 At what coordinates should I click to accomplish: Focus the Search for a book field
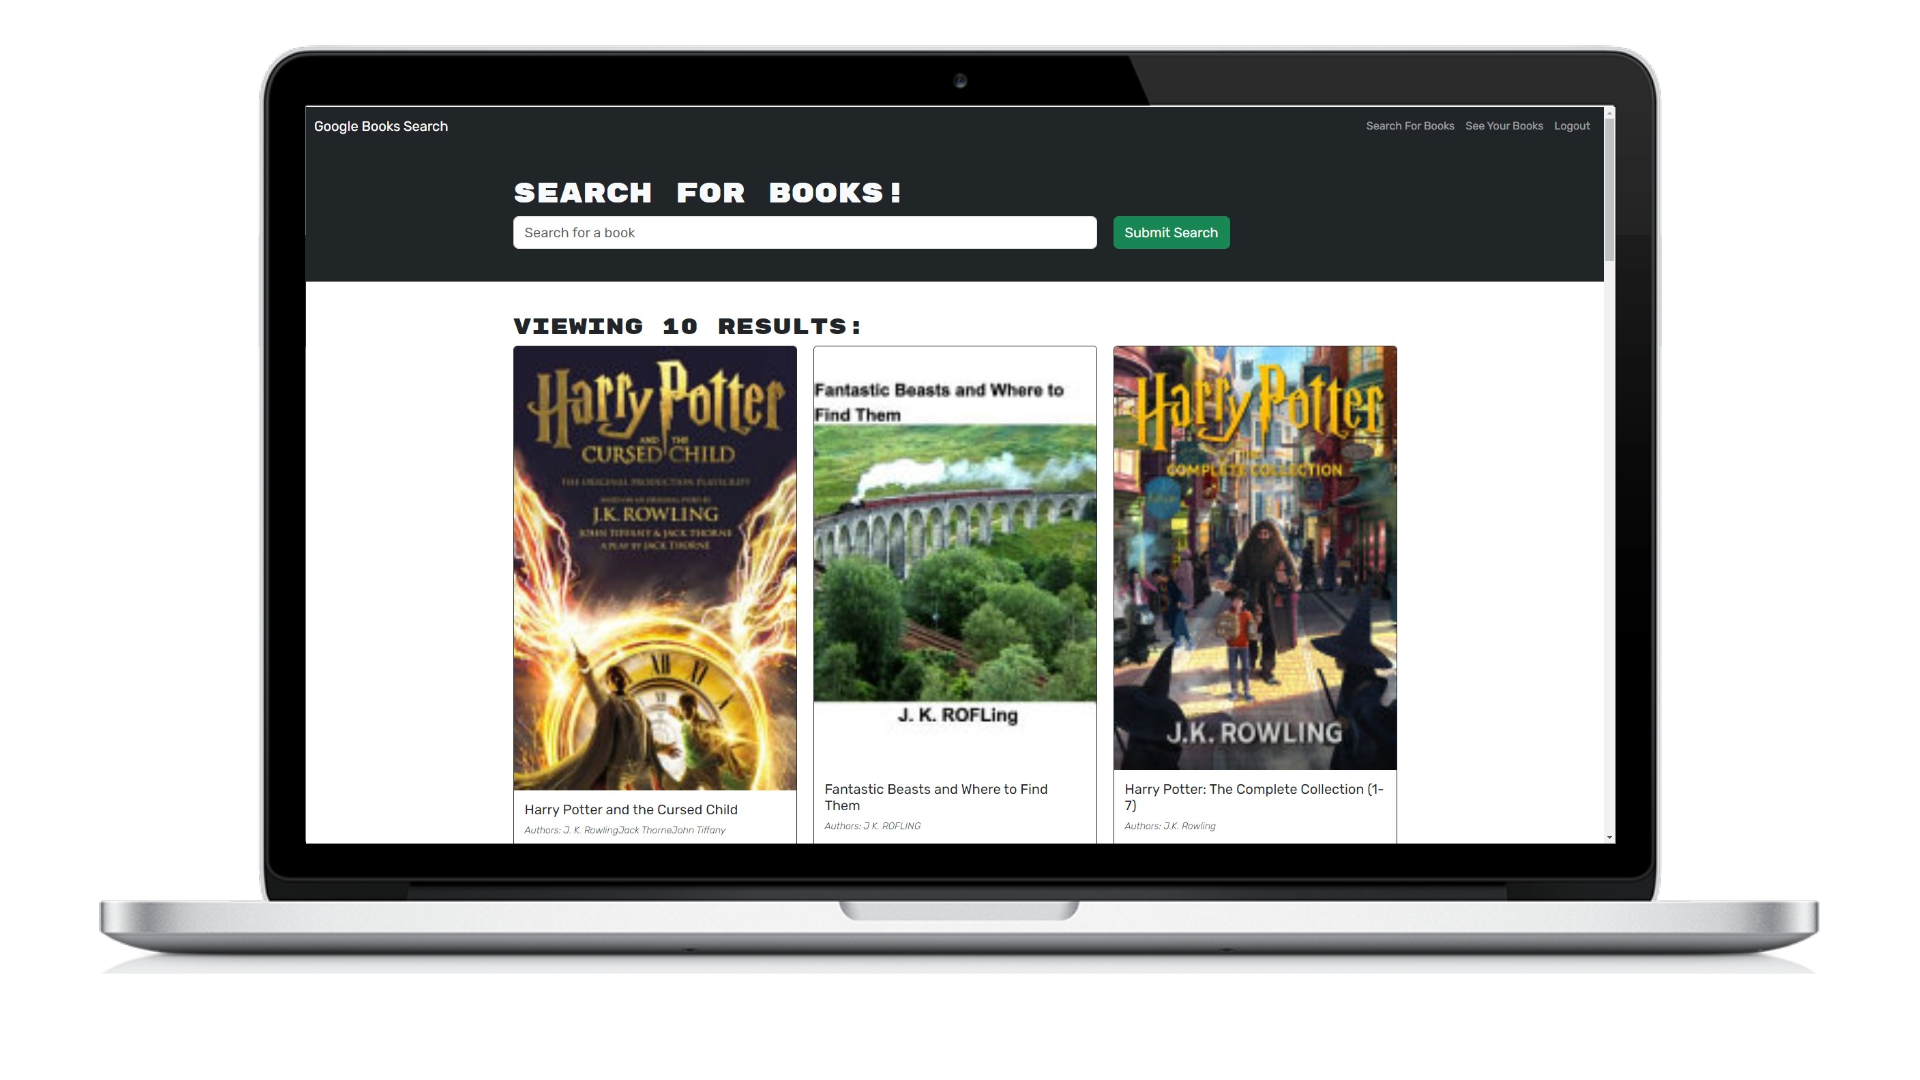[804, 233]
